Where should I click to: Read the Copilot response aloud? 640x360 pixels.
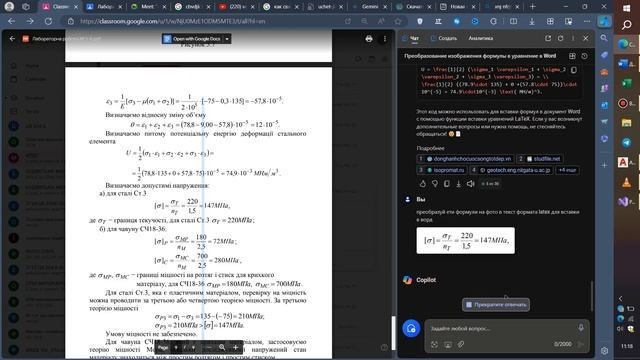471,184
